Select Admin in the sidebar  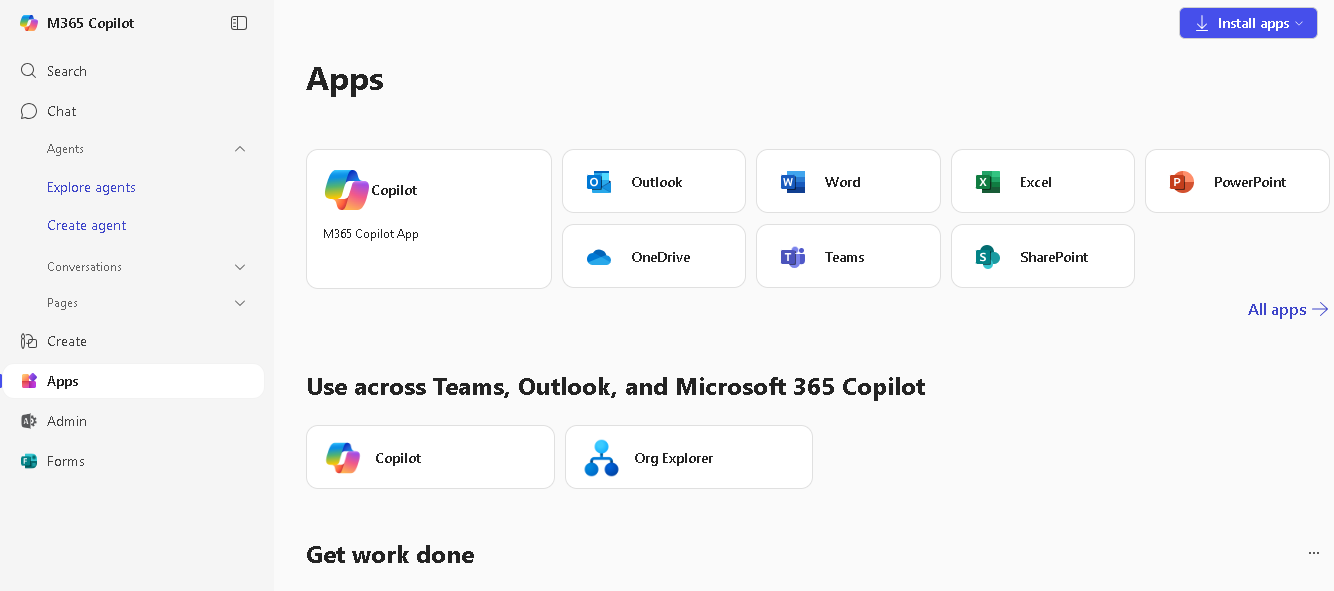pyautogui.click(x=66, y=421)
